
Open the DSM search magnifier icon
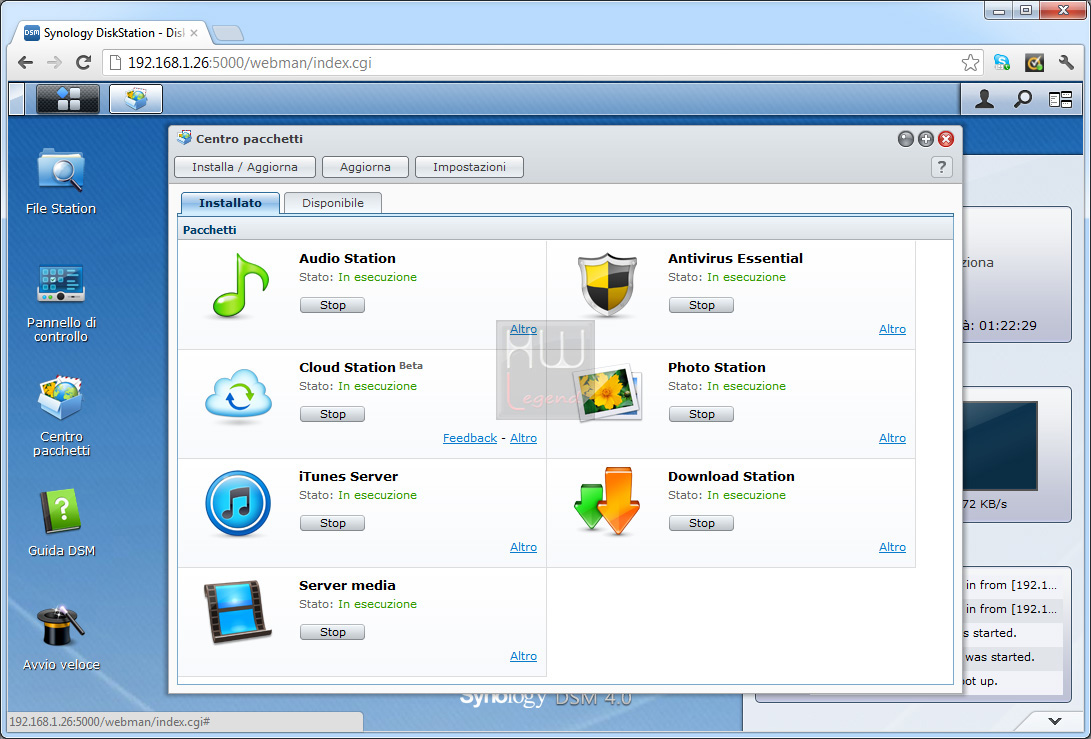click(x=1022, y=100)
